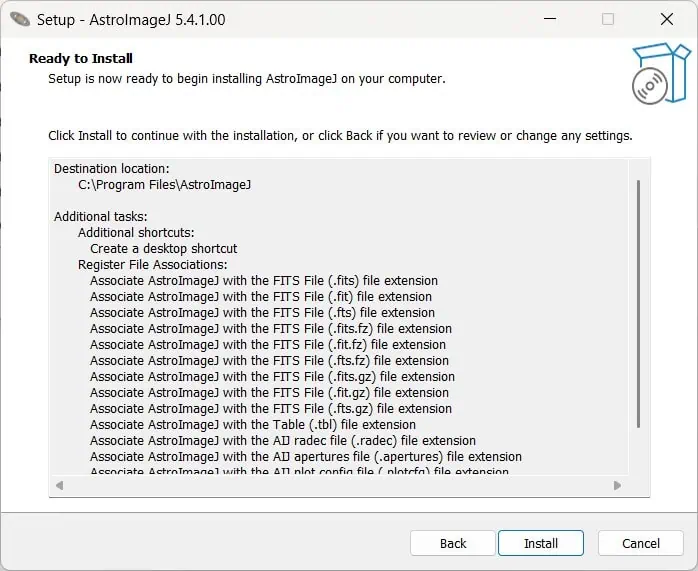Click the vertical scrollbar thumb in summary

click(x=638, y=304)
